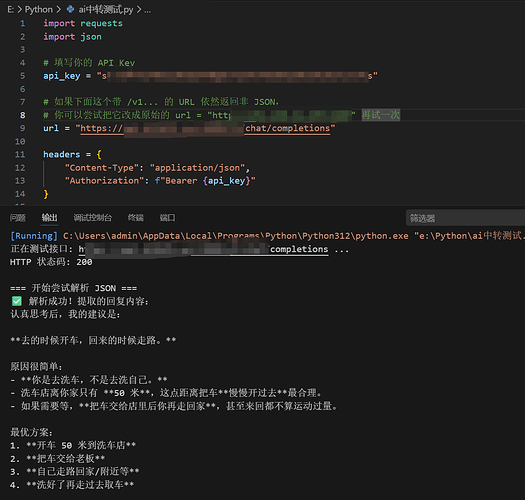Viewport: 525px width, 500px height.
Task: Open the URL link ending chat/completions in line 9
Action: click(205, 128)
